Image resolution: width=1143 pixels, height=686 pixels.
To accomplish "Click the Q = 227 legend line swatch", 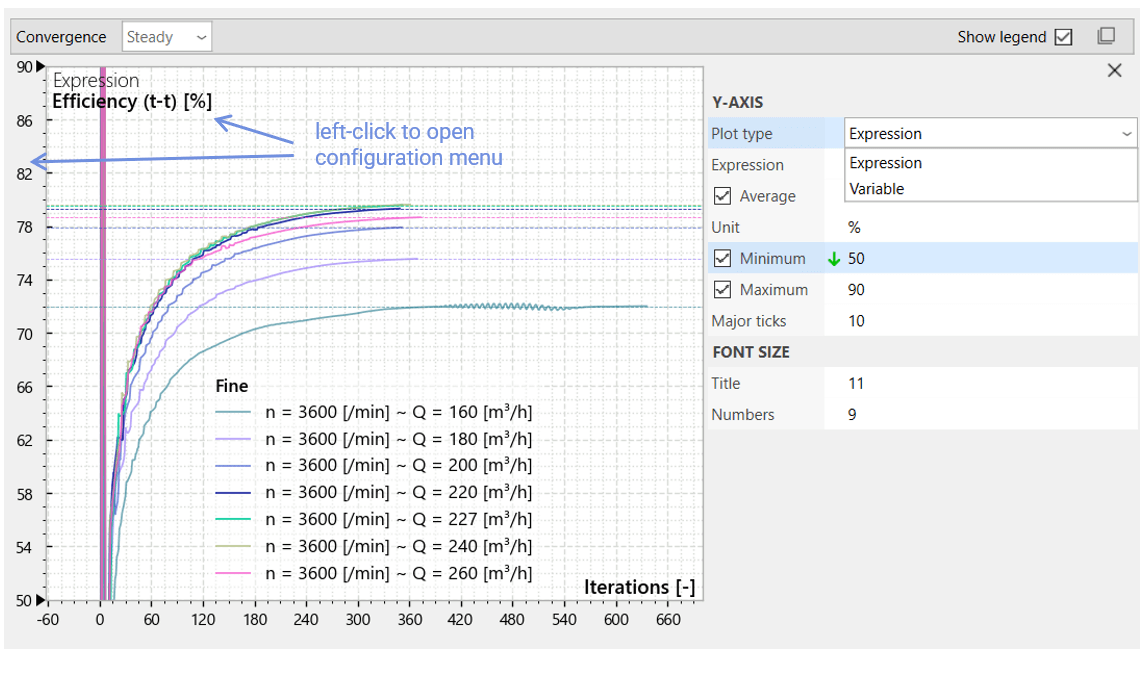I will (233, 519).
